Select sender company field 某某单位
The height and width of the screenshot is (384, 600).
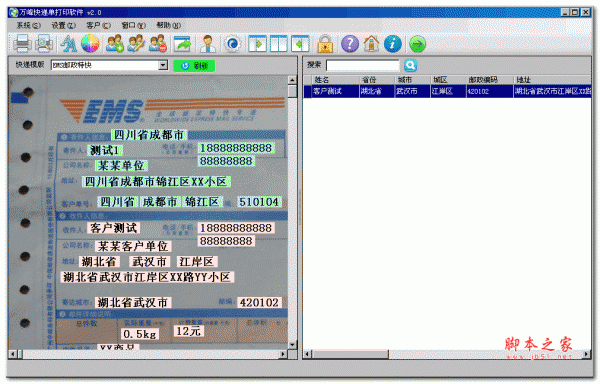pos(121,166)
